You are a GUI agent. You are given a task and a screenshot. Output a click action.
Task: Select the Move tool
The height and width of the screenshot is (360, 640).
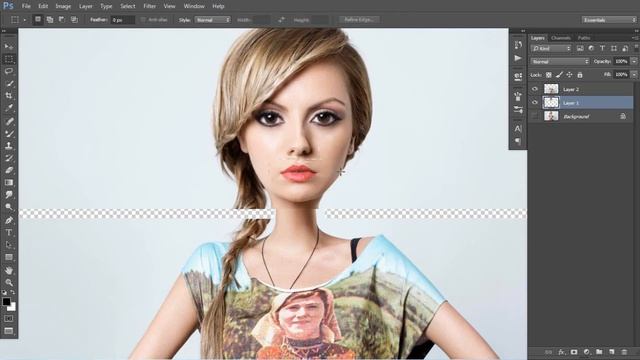click(x=9, y=46)
